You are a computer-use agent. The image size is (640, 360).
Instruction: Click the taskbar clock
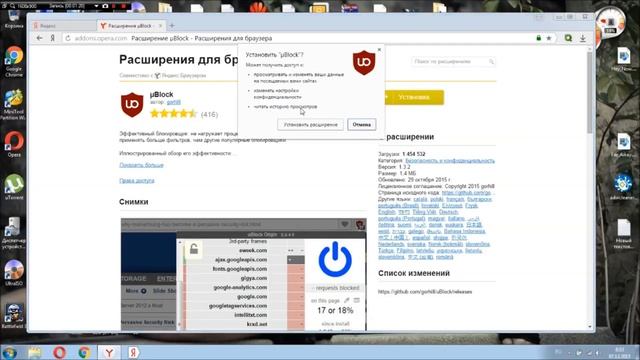point(620,353)
